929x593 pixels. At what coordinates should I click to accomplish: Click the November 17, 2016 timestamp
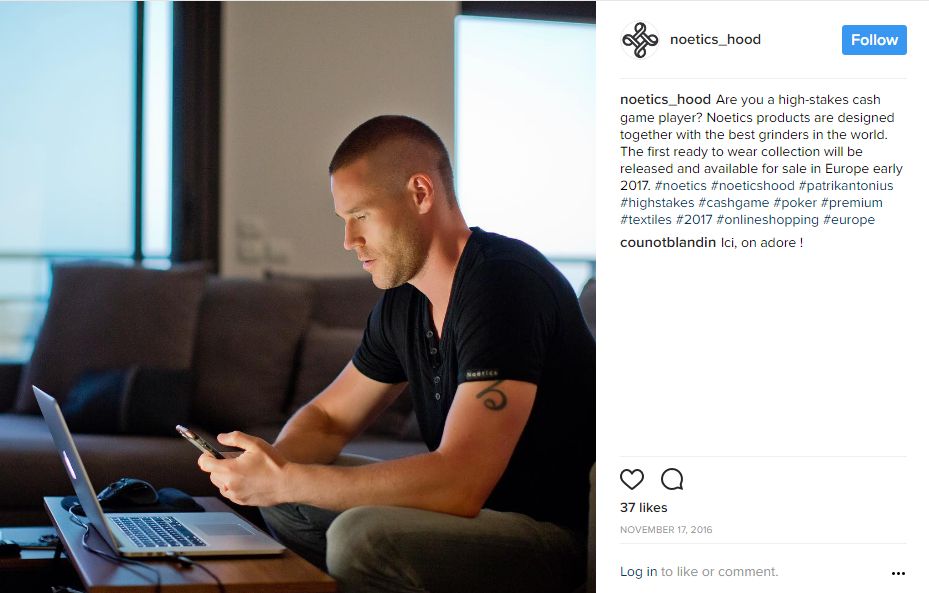click(x=666, y=530)
